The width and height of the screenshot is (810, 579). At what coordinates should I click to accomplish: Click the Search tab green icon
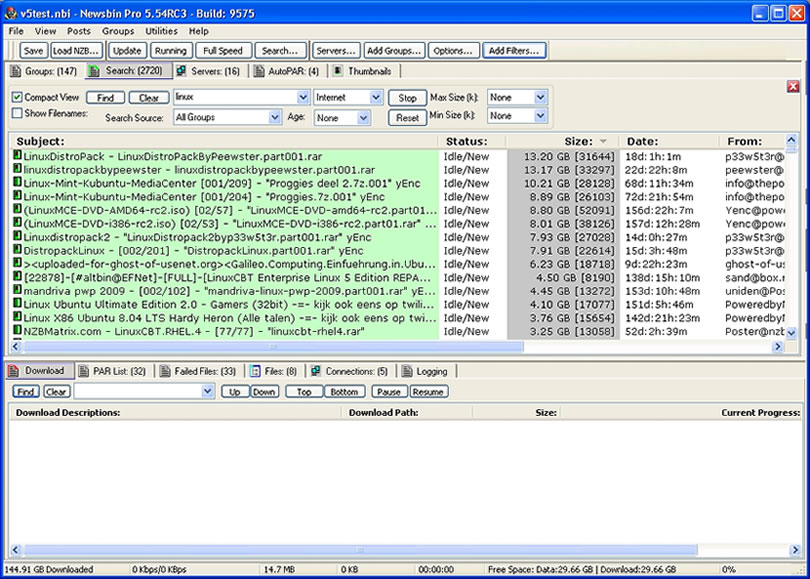[94, 71]
